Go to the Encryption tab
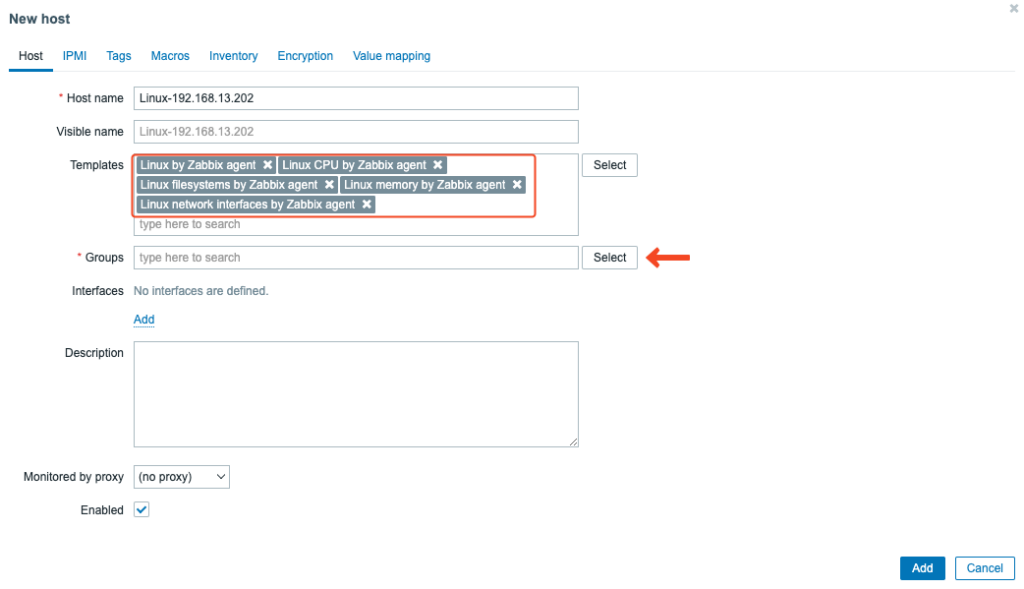Screen dimensions: 1024x589 tap(305, 56)
